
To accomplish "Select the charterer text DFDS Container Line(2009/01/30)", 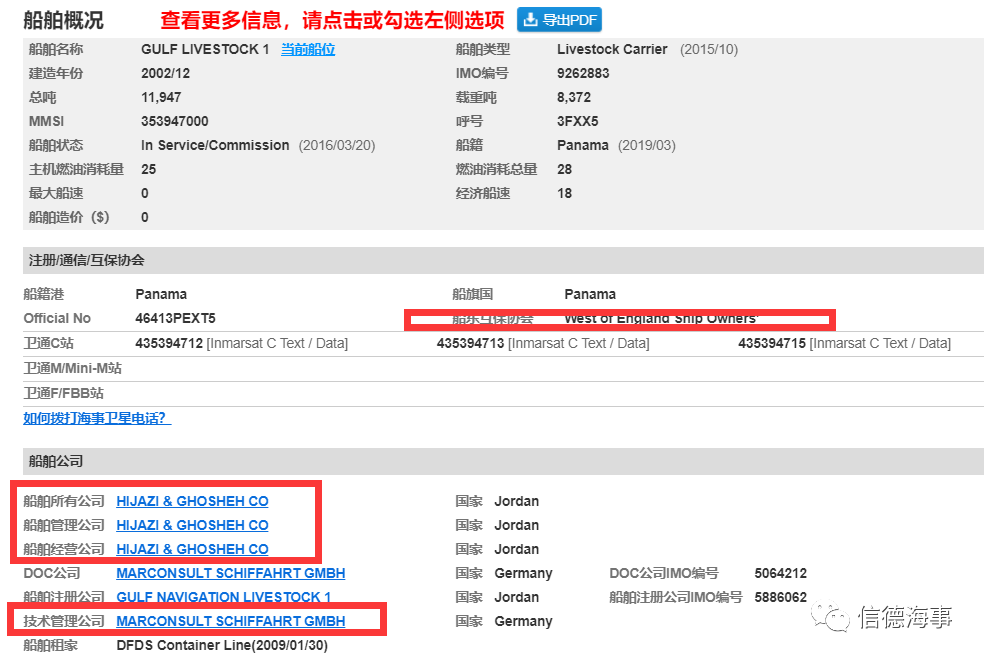I will tap(222, 645).
